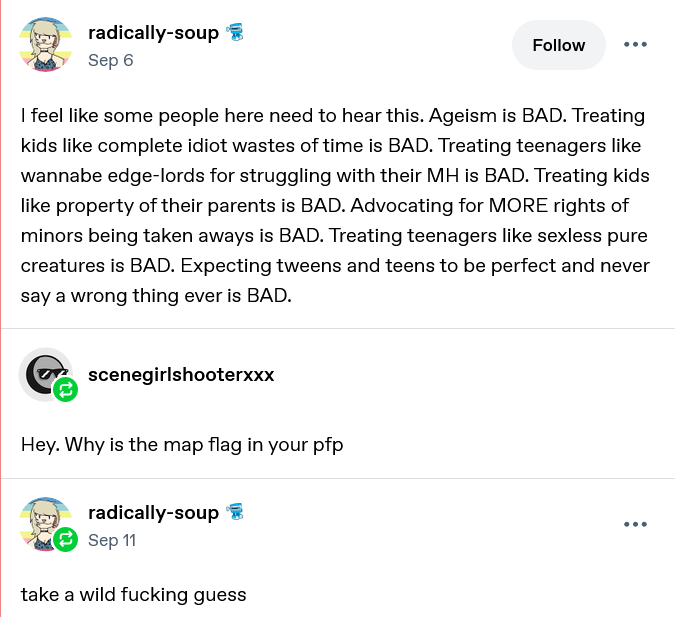
Task: Open the Sep 6 timestamp permalink
Action: click(x=110, y=60)
